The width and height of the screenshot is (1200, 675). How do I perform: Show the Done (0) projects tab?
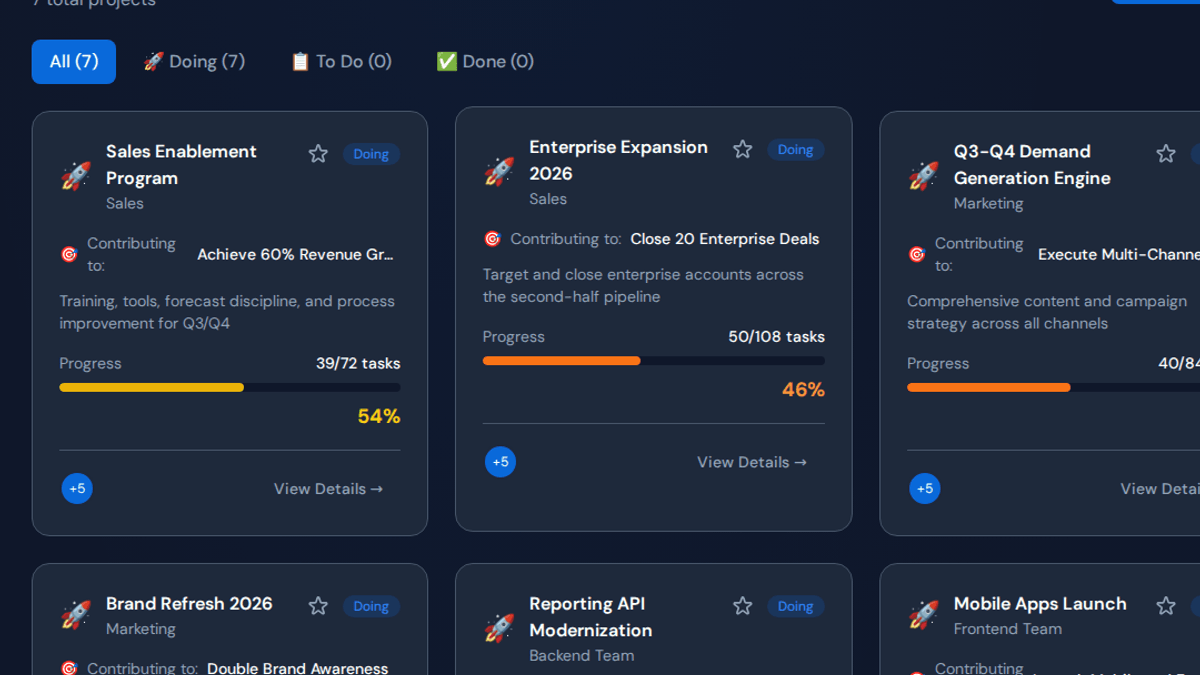point(485,62)
